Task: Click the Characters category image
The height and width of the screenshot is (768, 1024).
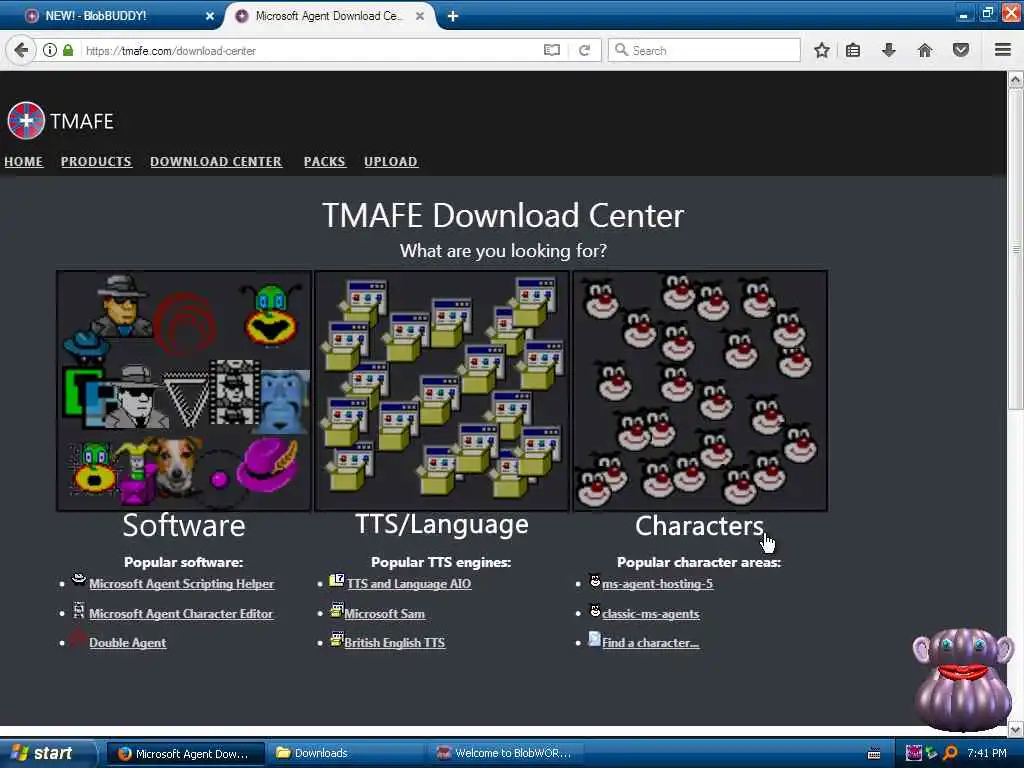Action: (700, 391)
